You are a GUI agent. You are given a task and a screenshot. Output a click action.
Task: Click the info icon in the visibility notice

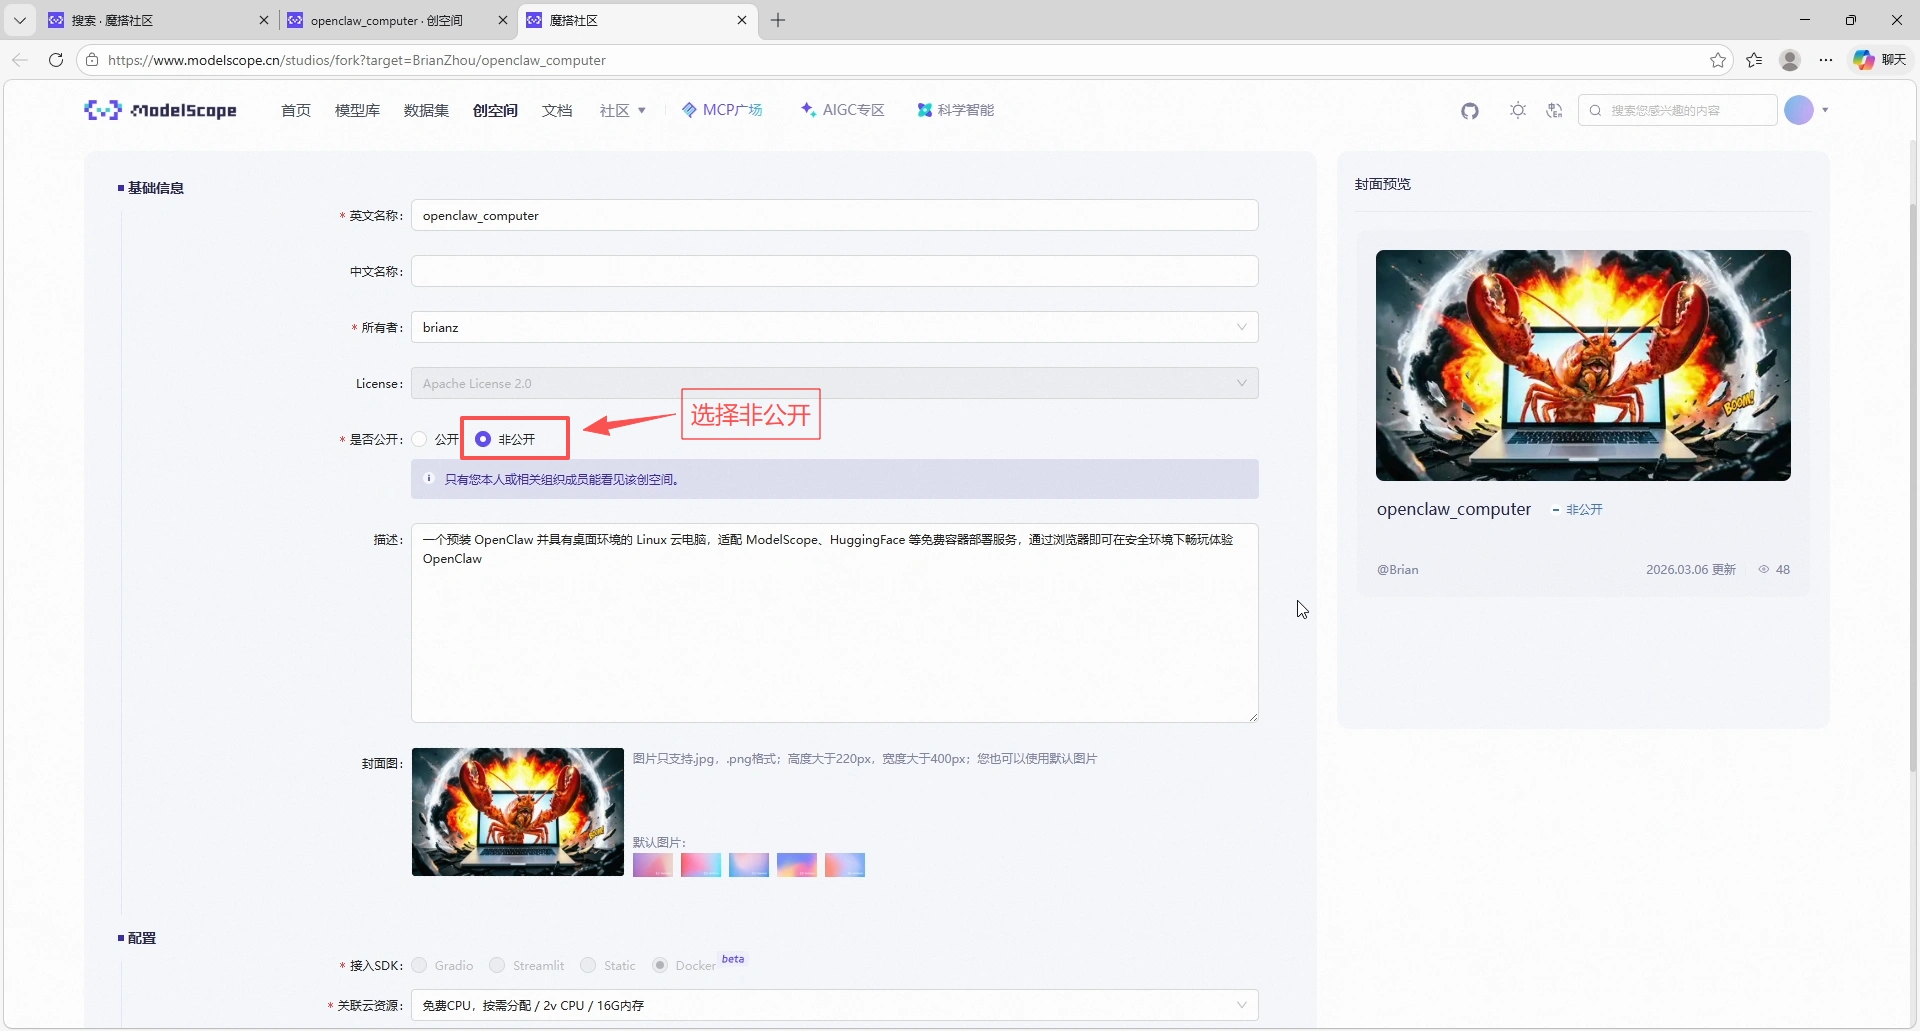429,479
